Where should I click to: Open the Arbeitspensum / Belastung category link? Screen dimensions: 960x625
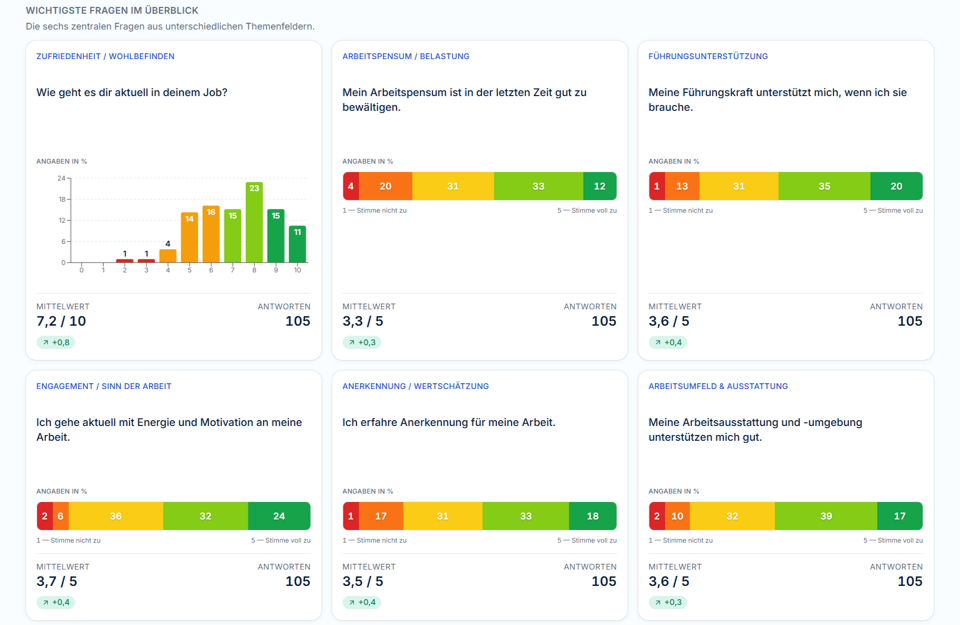(x=406, y=56)
